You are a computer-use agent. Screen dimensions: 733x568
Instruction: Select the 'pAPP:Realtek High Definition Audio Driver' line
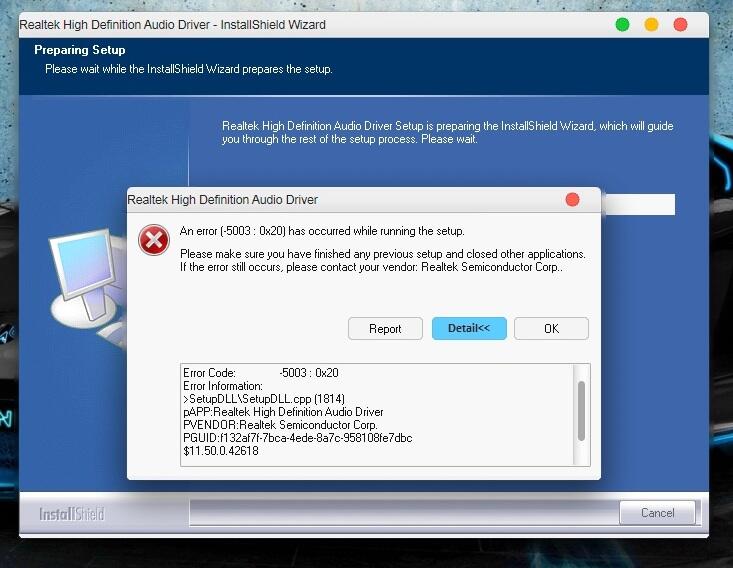[x=283, y=412]
